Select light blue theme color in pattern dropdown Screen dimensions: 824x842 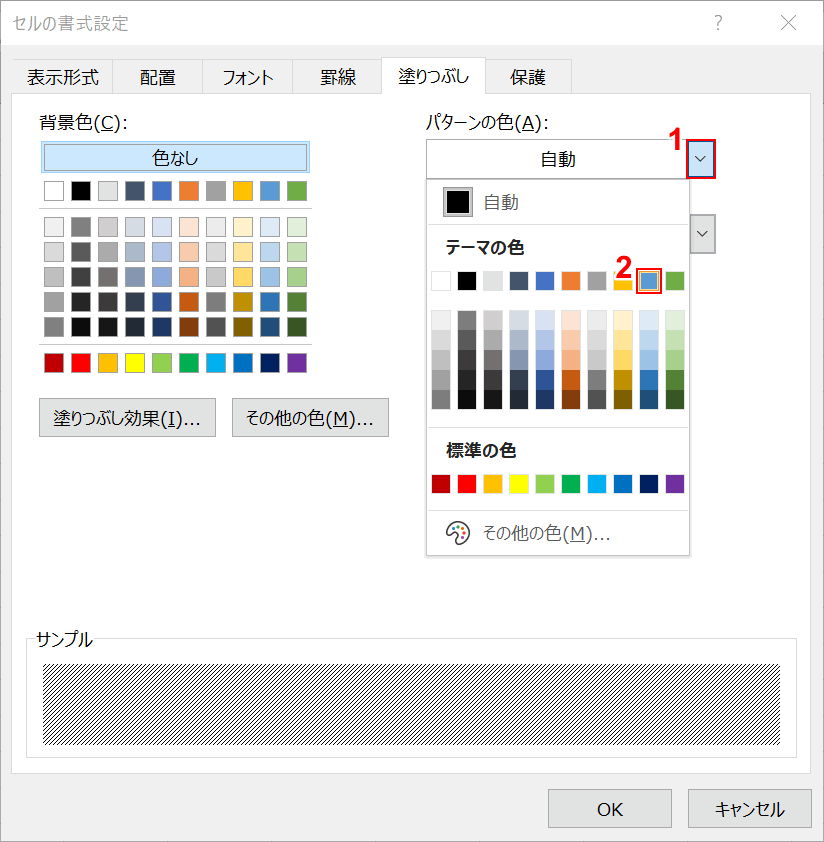coord(649,281)
